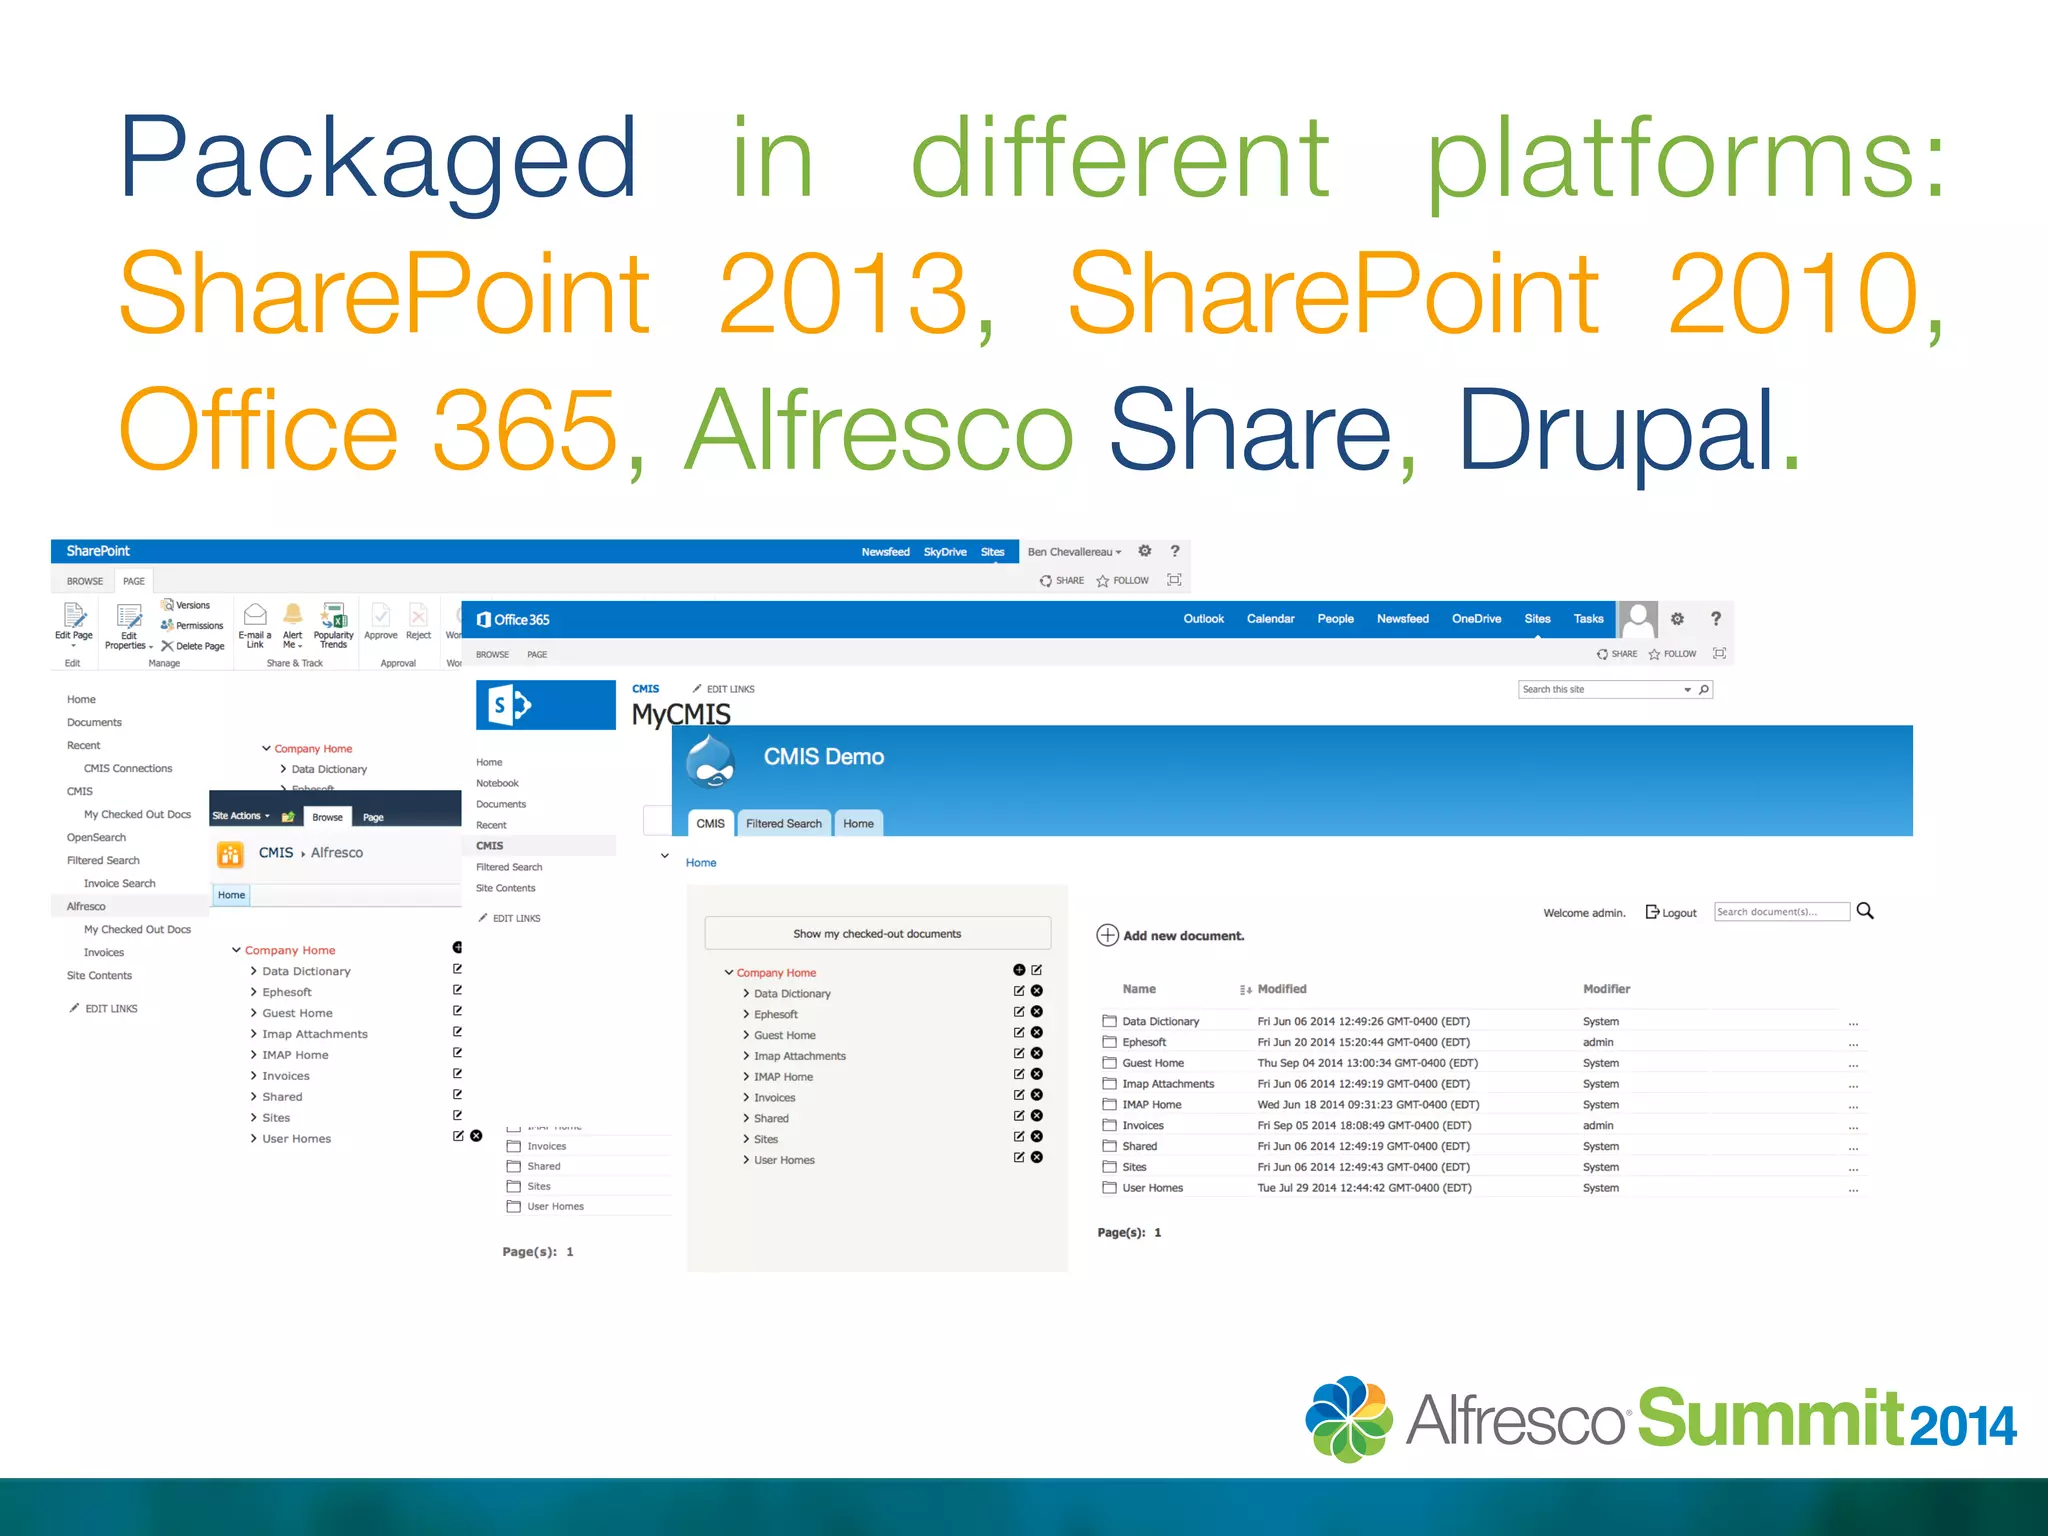This screenshot has height=1536, width=2048.
Task: Click the Office 365 settings gear
Action: tap(1677, 619)
